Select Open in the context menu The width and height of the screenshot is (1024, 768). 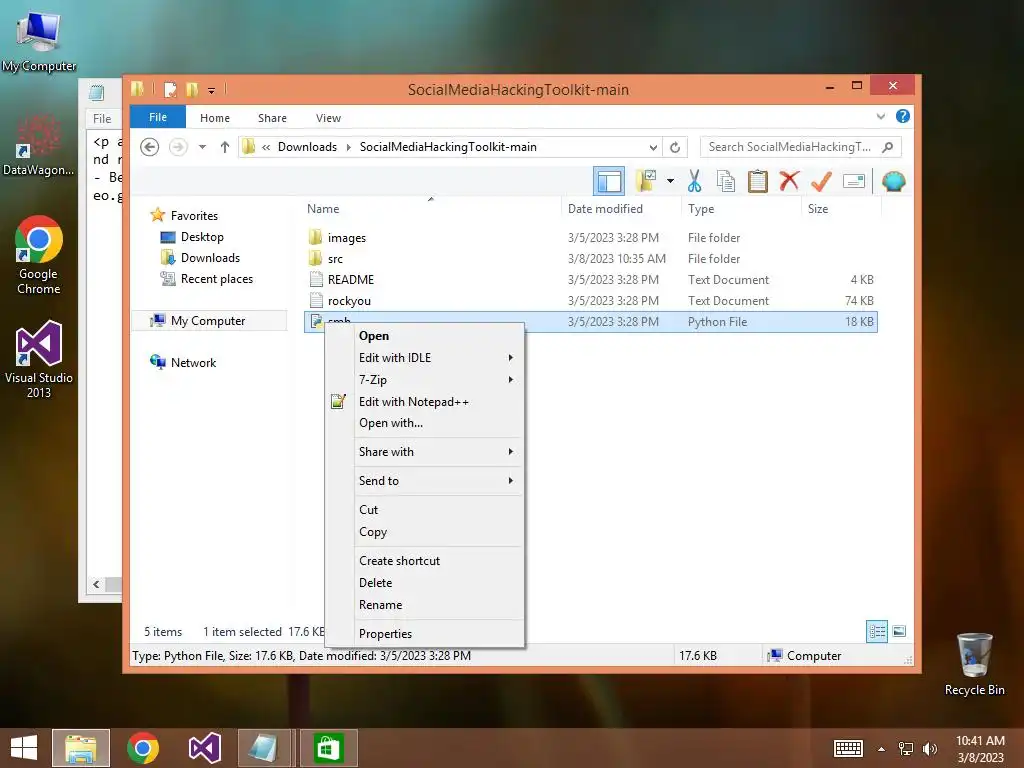tap(424, 336)
